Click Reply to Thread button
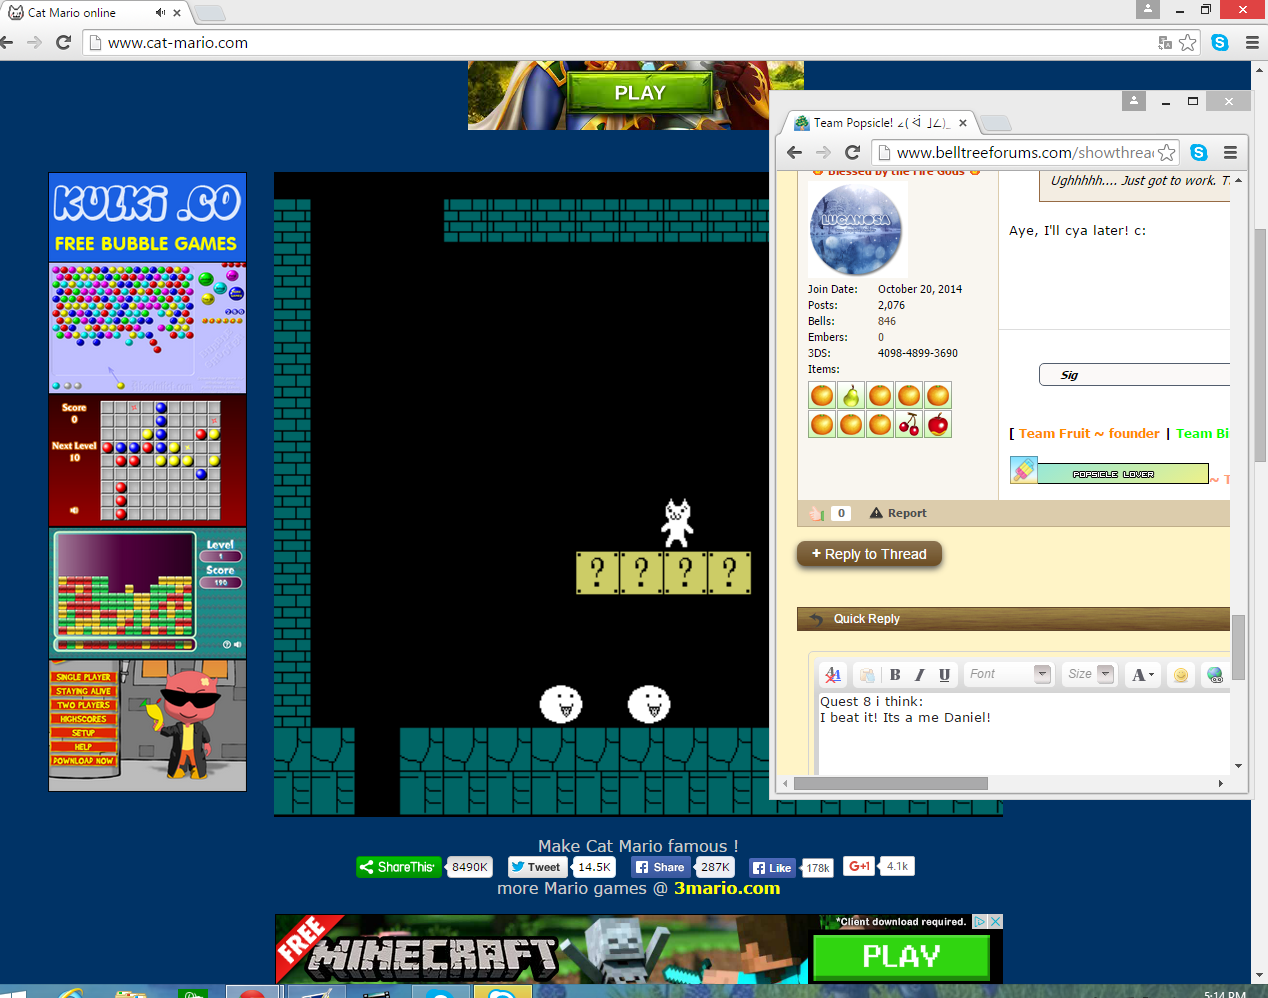Image resolution: width=1268 pixels, height=998 pixels. [869, 554]
